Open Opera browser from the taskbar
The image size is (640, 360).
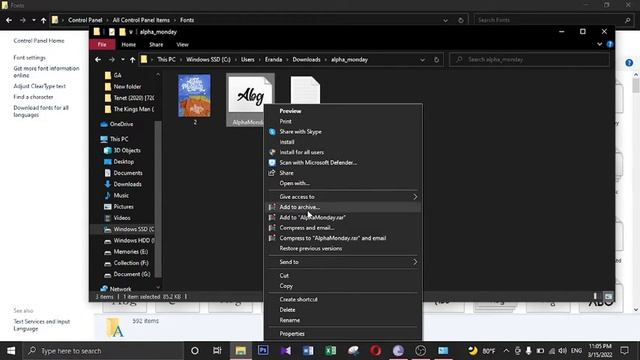(376, 350)
